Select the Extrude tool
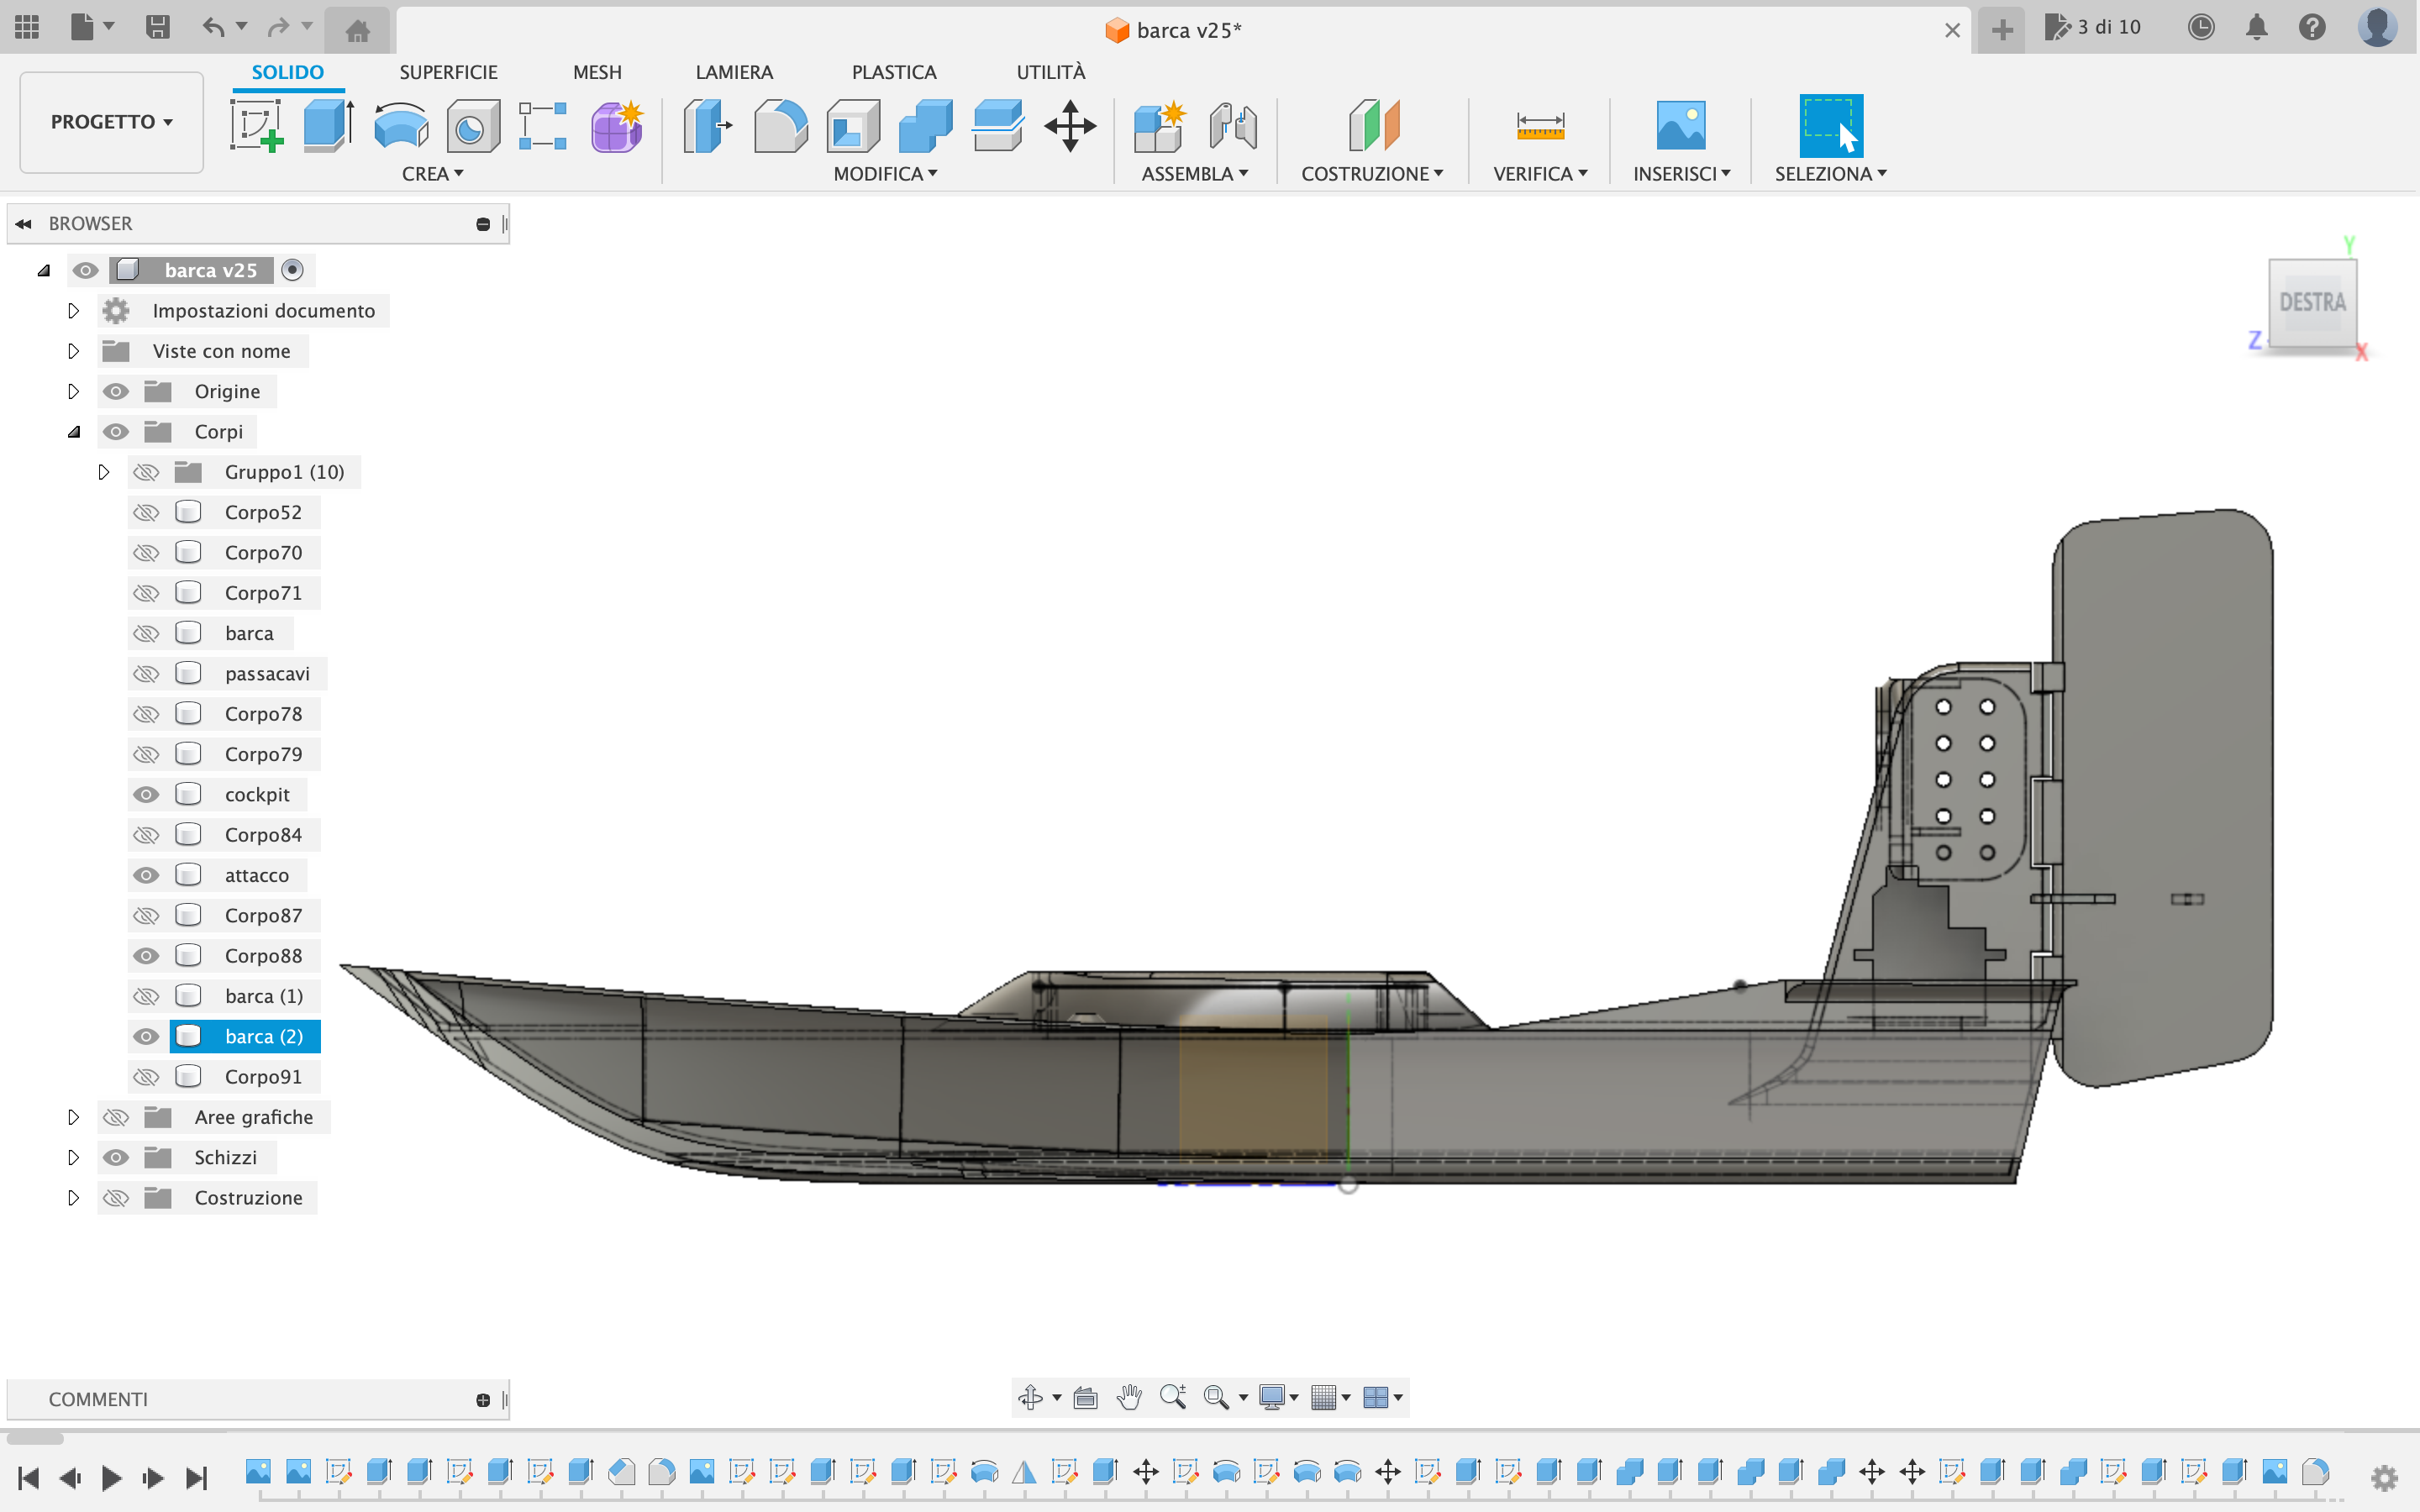 tap(328, 126)
